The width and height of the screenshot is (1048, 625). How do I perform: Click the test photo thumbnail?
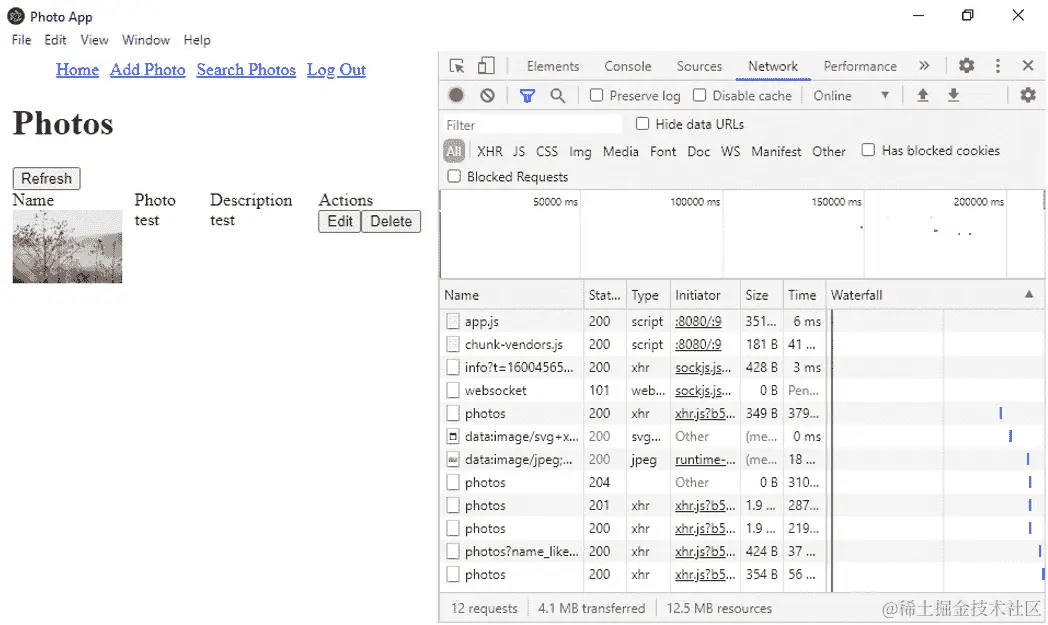coord(68,247)
